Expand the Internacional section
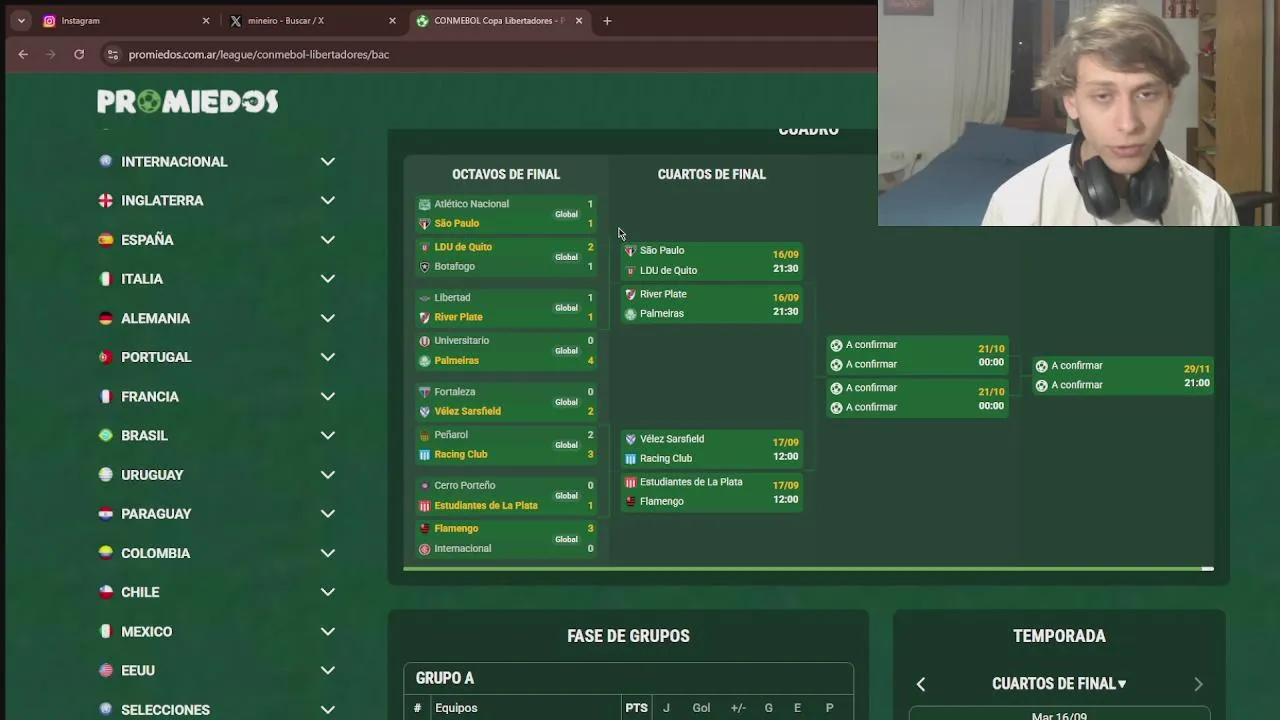 [327, 161]
